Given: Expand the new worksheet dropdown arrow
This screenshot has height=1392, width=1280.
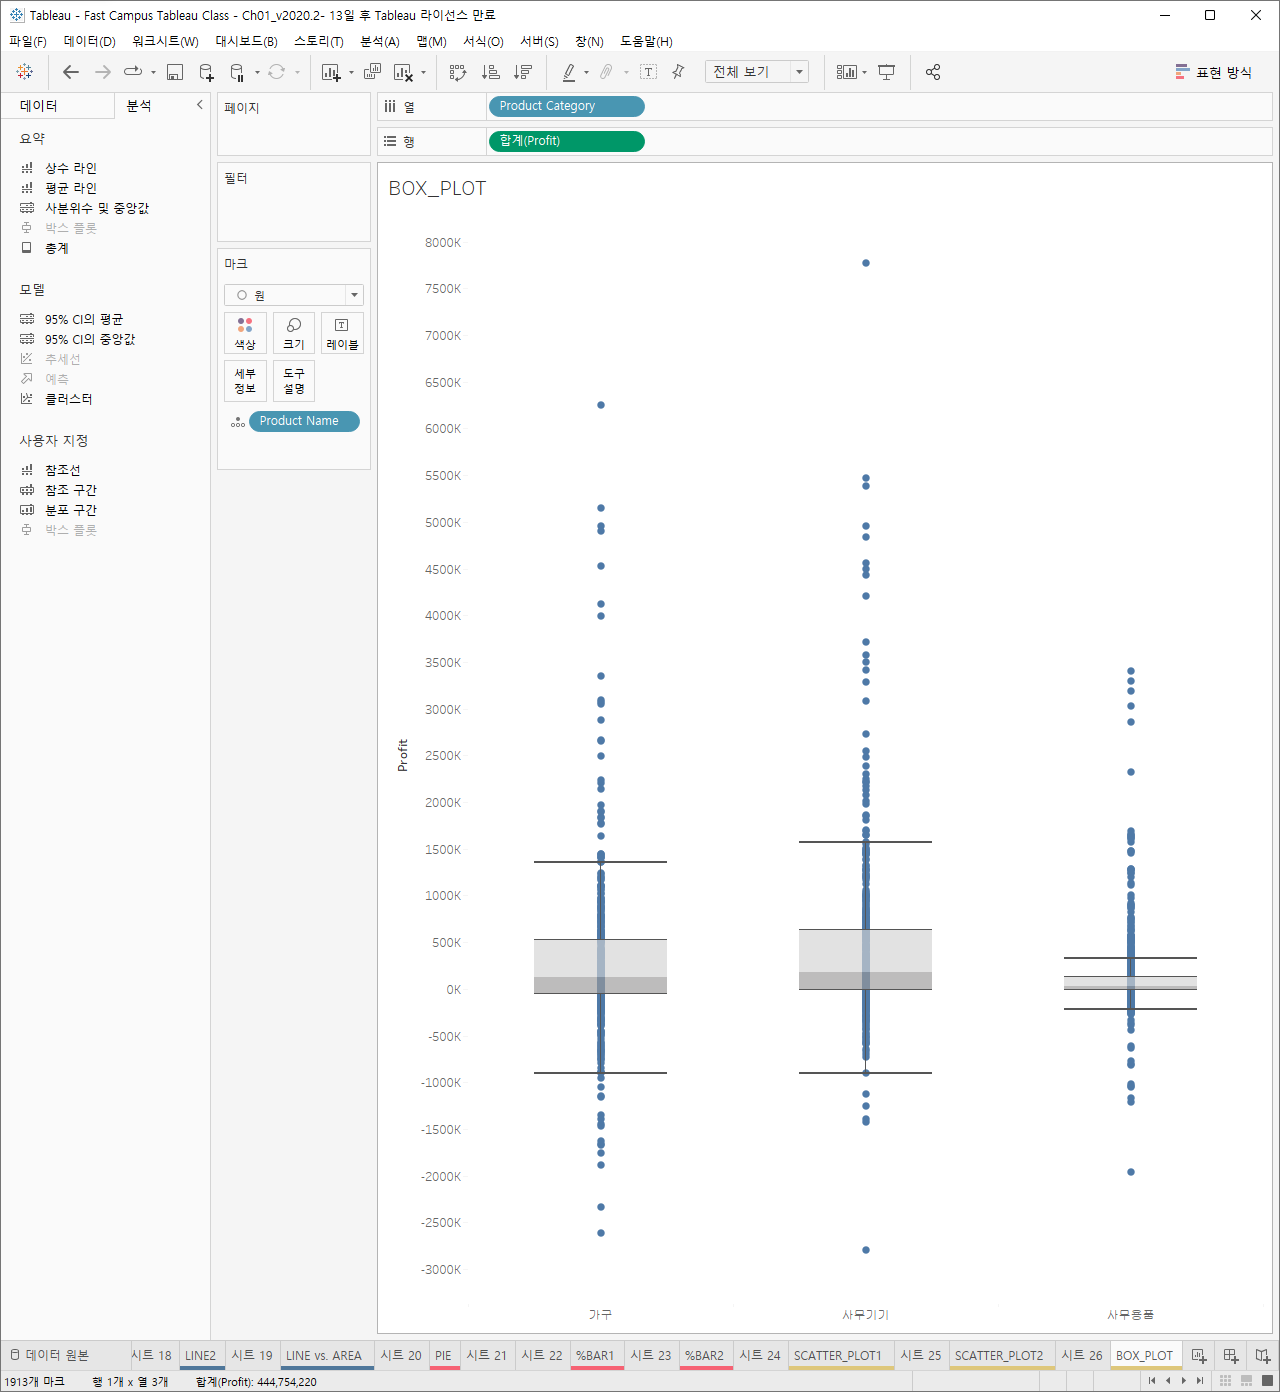Looking at the screenshot, I should coord(351,72).
